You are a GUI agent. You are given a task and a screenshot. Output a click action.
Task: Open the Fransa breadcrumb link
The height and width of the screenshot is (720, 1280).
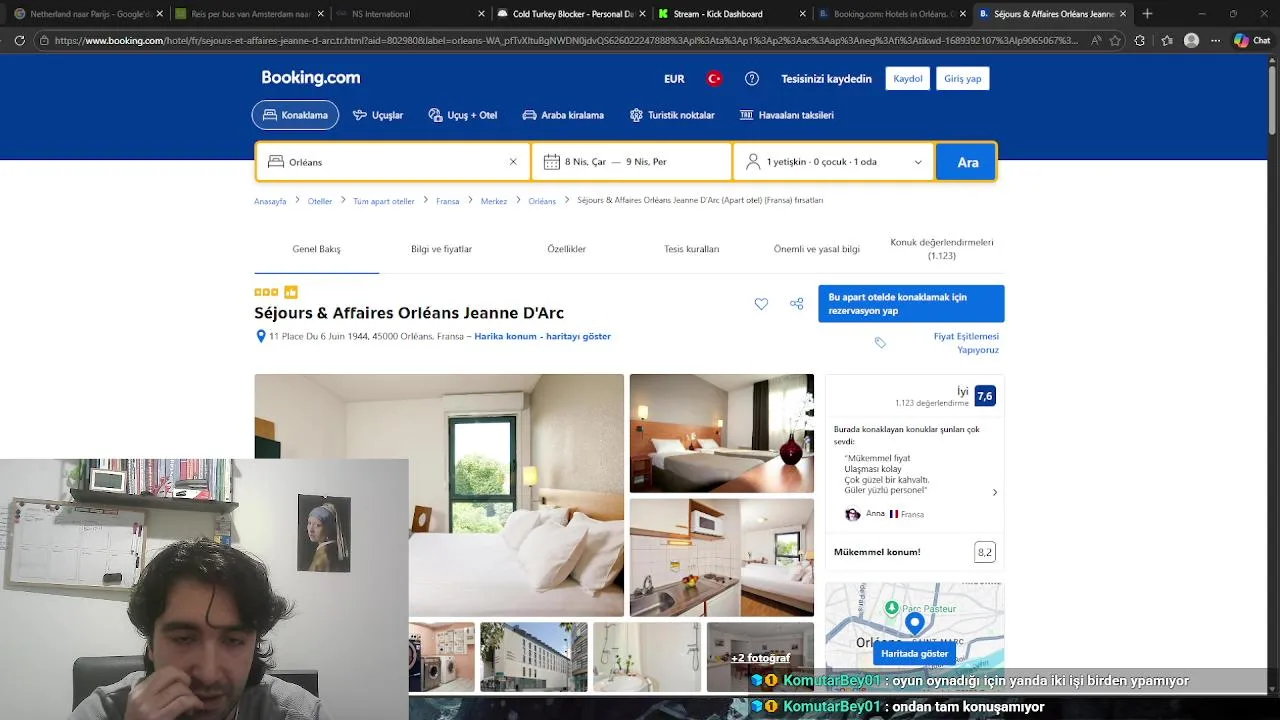coord(448,201)
